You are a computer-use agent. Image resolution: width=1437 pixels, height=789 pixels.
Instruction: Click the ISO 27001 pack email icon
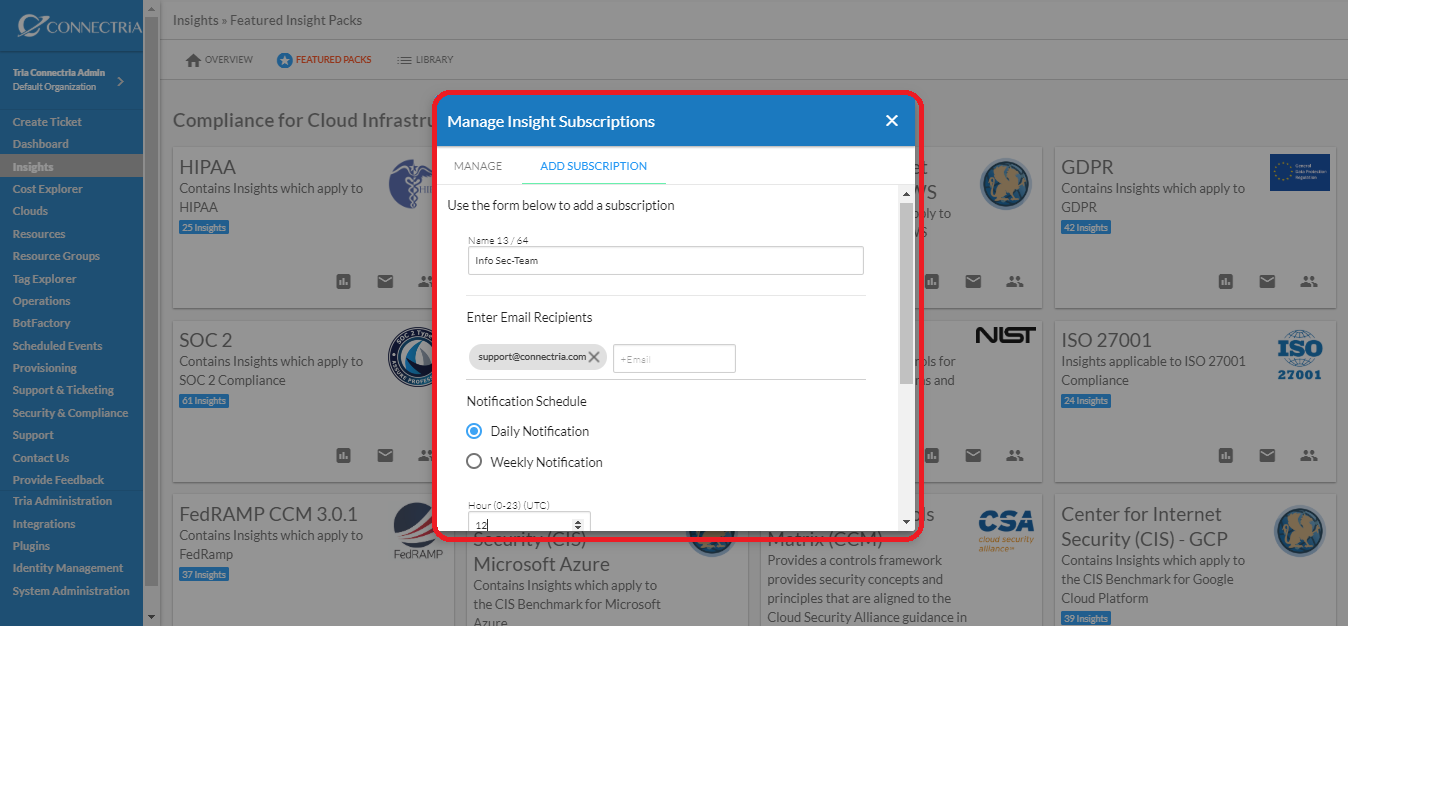coord(1267,455)
